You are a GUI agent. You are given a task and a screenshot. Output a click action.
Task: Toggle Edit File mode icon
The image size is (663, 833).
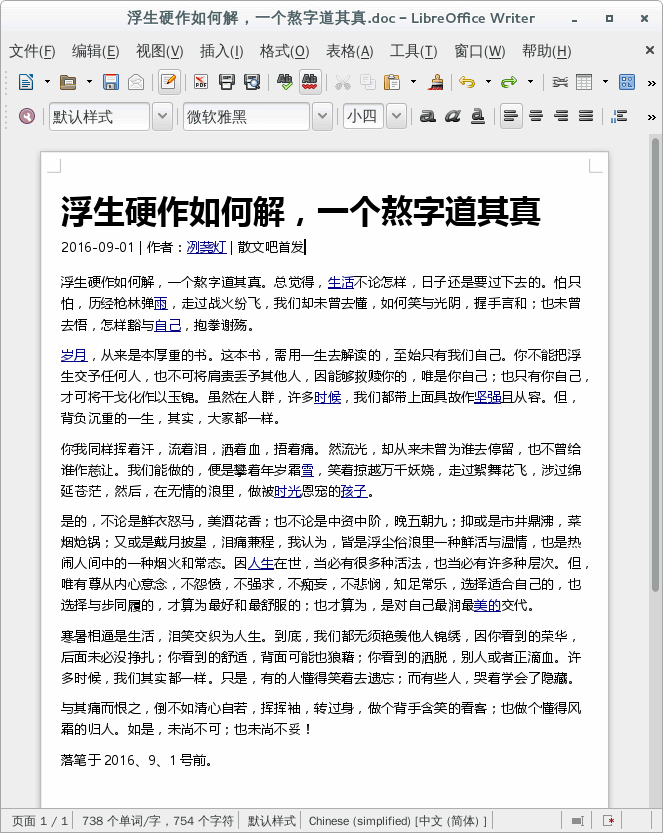tap(169, 82)
